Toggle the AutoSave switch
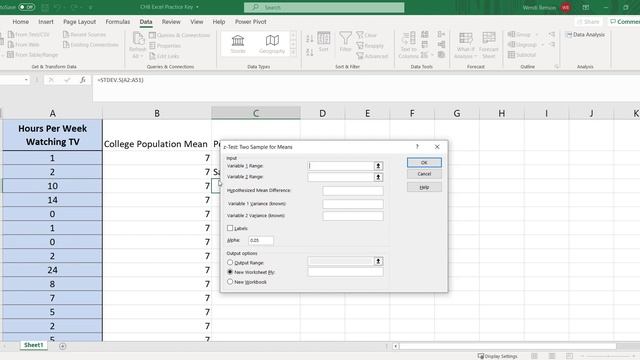This screenshot has width=640, height=360. pyautogui.click(x=27, y=7)
